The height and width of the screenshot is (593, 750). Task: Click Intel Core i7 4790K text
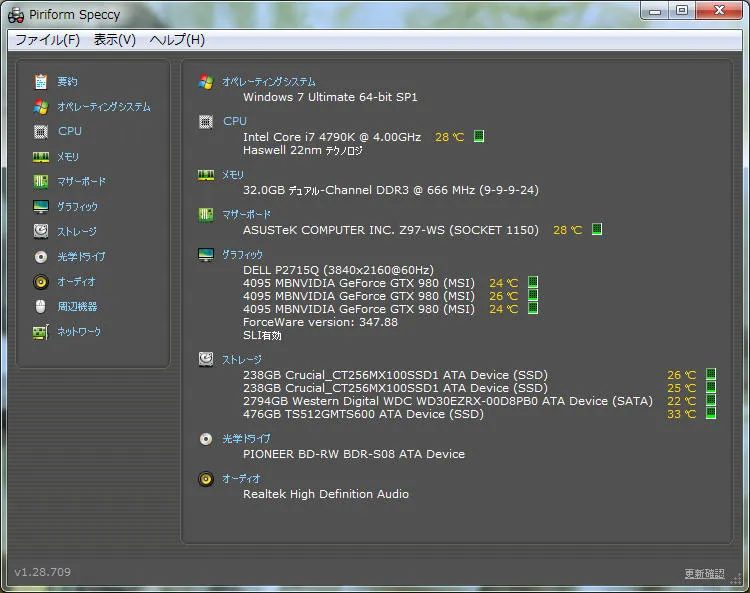pos(332,137)
